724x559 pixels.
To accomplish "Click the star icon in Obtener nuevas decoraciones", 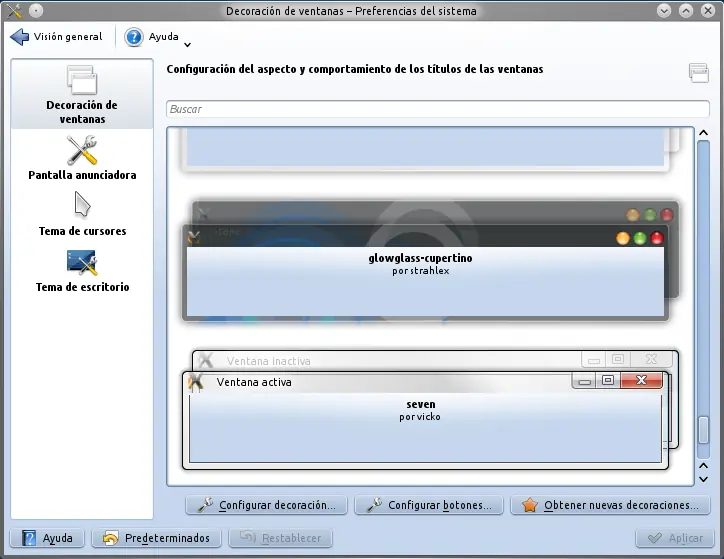I will point(530,505).
